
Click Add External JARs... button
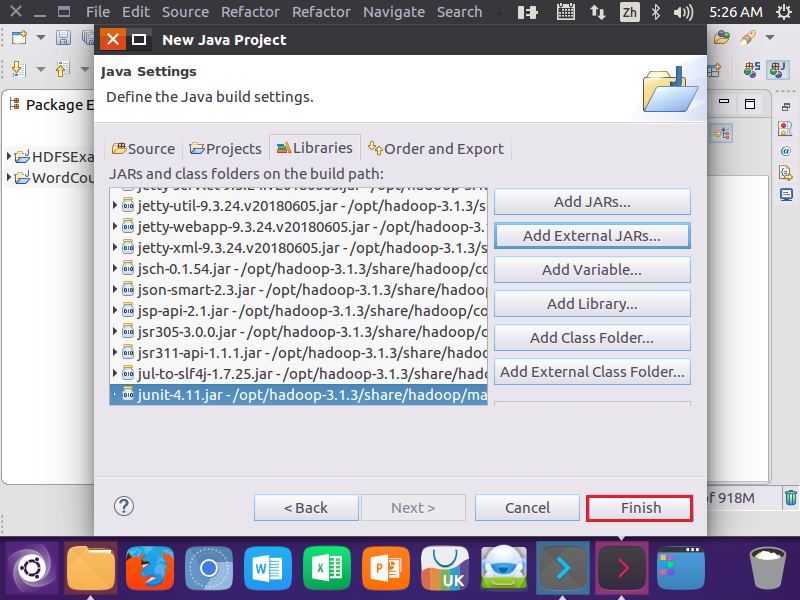coord(592,236)
